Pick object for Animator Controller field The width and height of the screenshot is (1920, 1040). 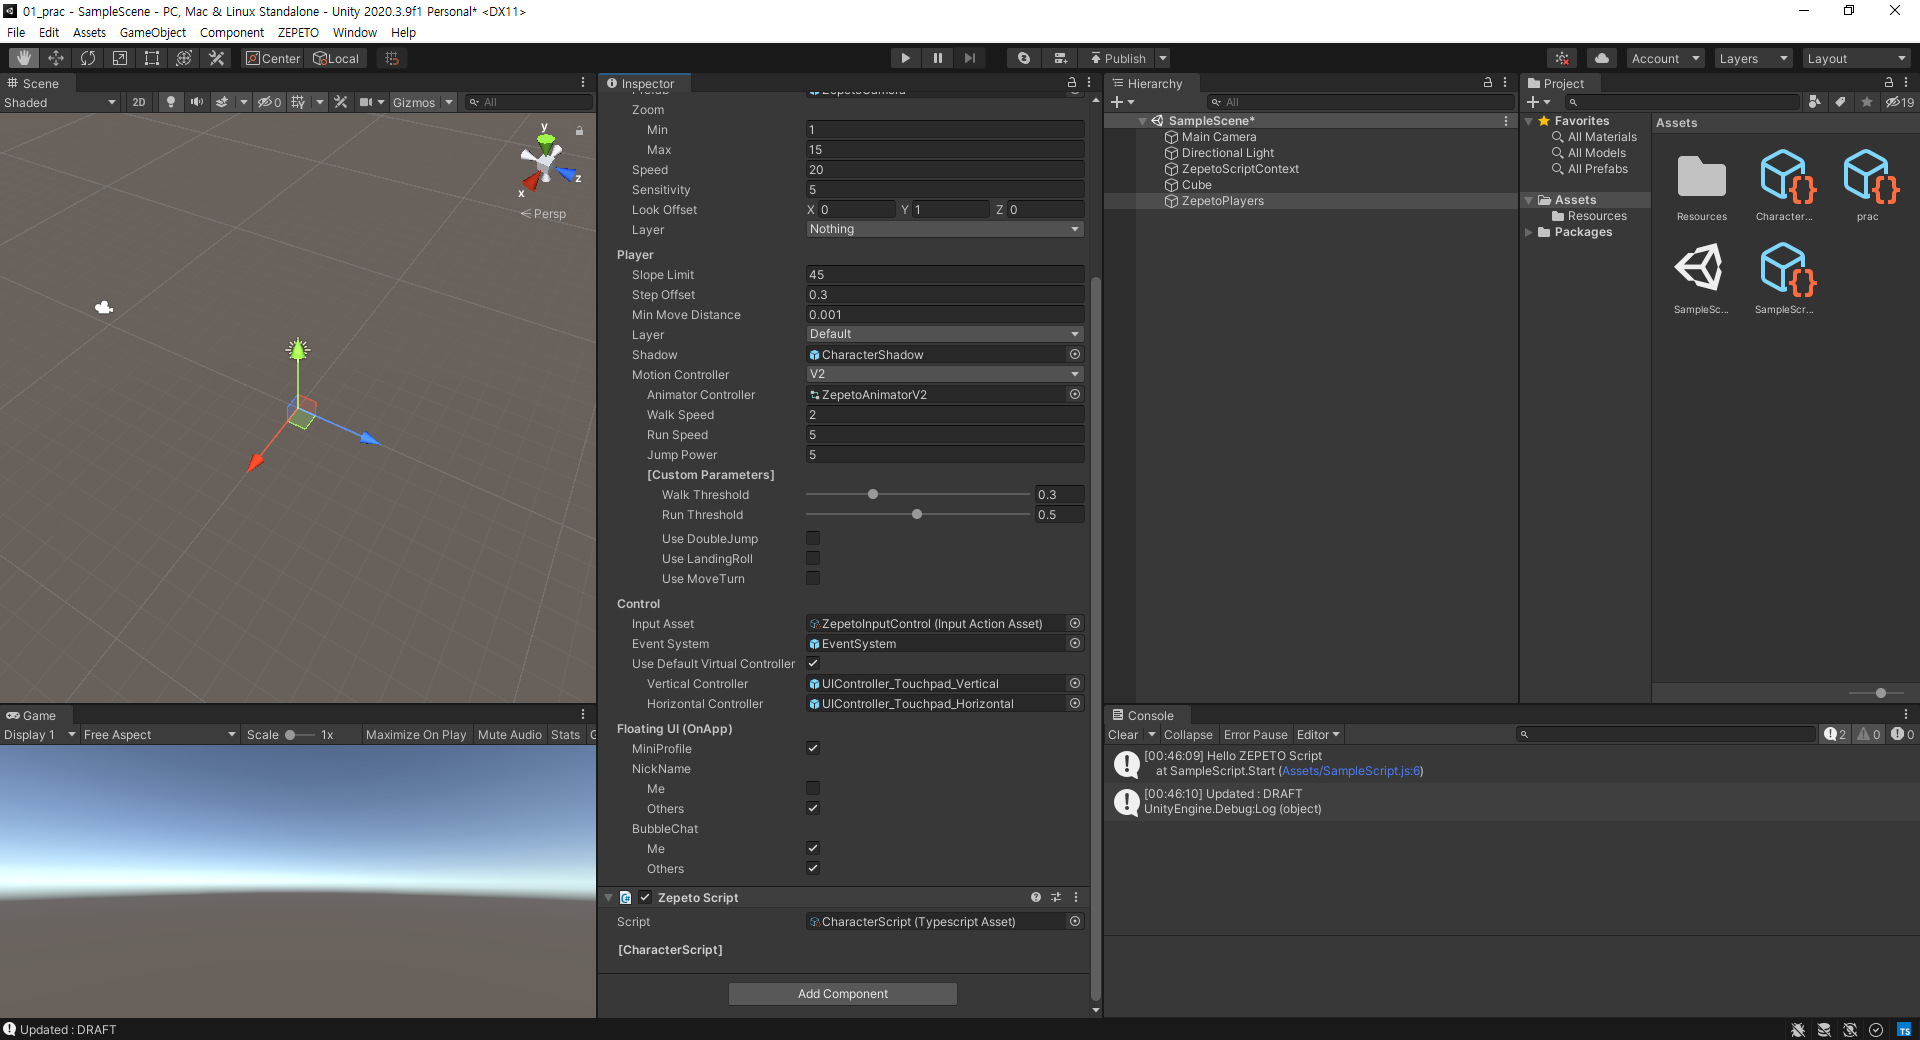point(1075,394)
